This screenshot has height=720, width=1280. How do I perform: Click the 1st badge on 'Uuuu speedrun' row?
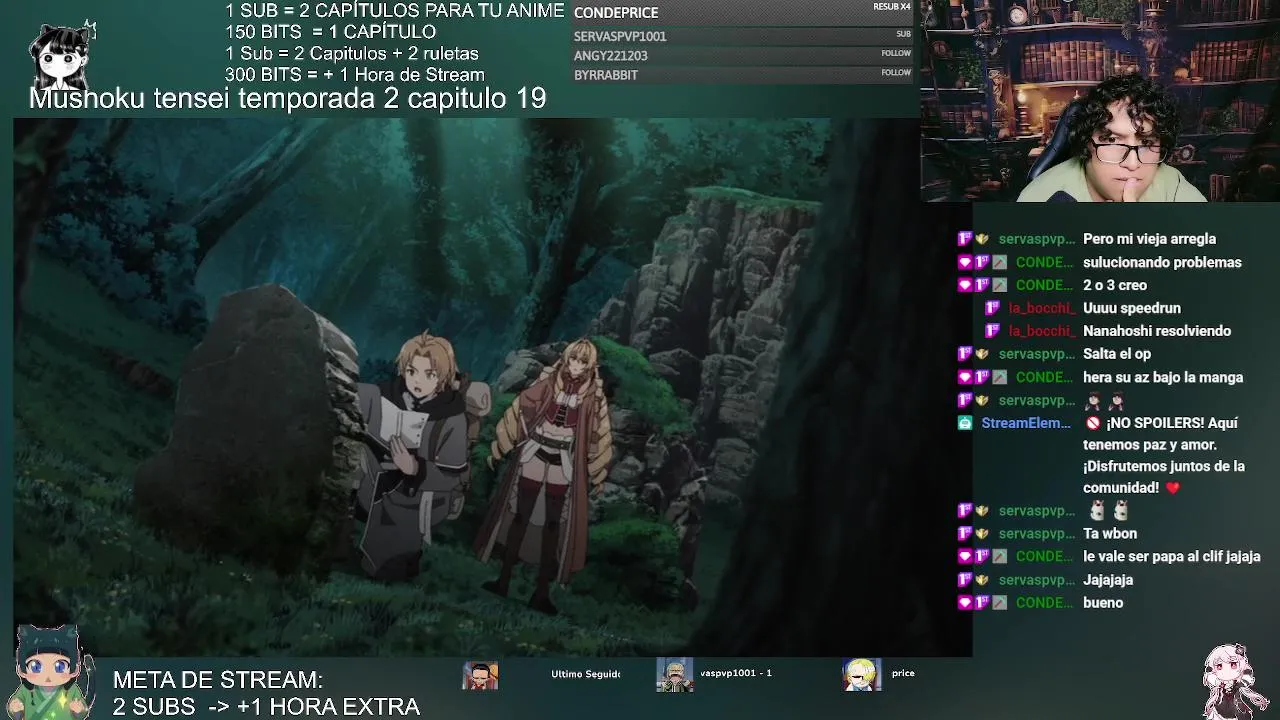click(x=993, y=308)
